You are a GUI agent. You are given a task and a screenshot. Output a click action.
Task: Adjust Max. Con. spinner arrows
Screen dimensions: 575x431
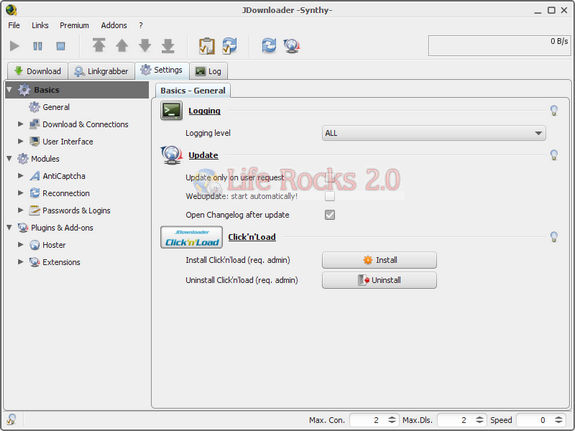click(x=392, y=420)
